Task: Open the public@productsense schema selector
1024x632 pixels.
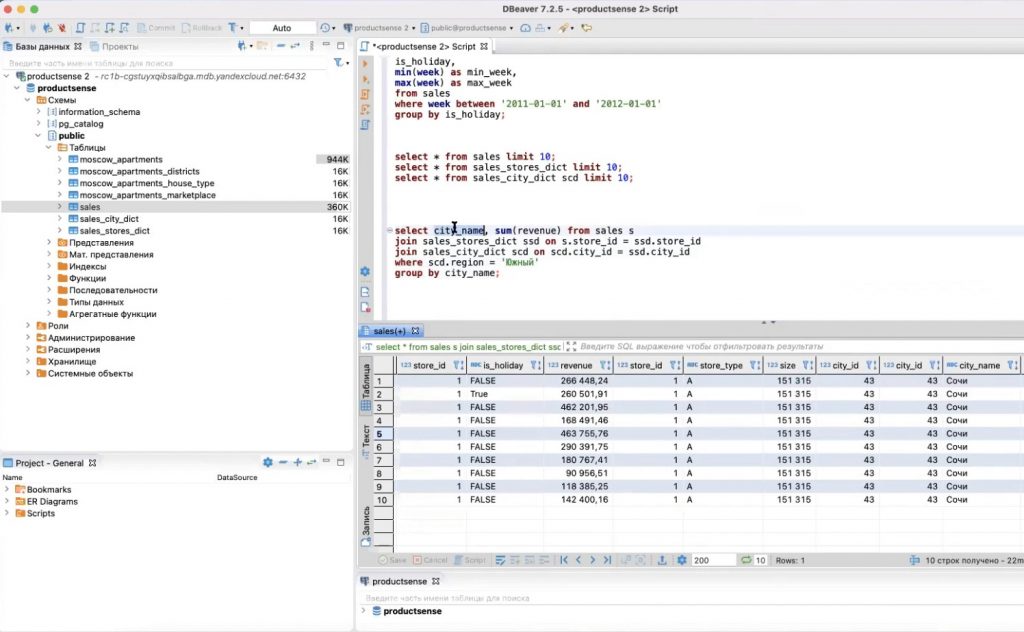Action: (466, 28)
